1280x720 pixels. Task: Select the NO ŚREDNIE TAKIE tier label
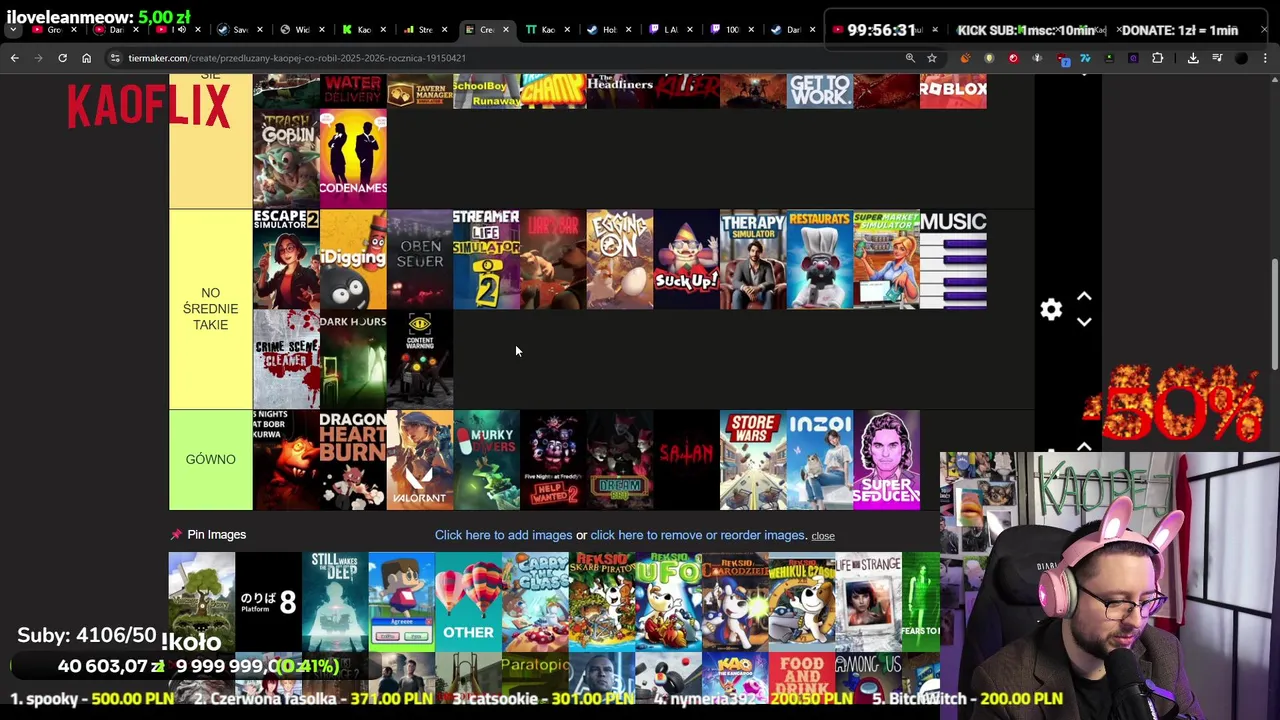click(210, 309)
